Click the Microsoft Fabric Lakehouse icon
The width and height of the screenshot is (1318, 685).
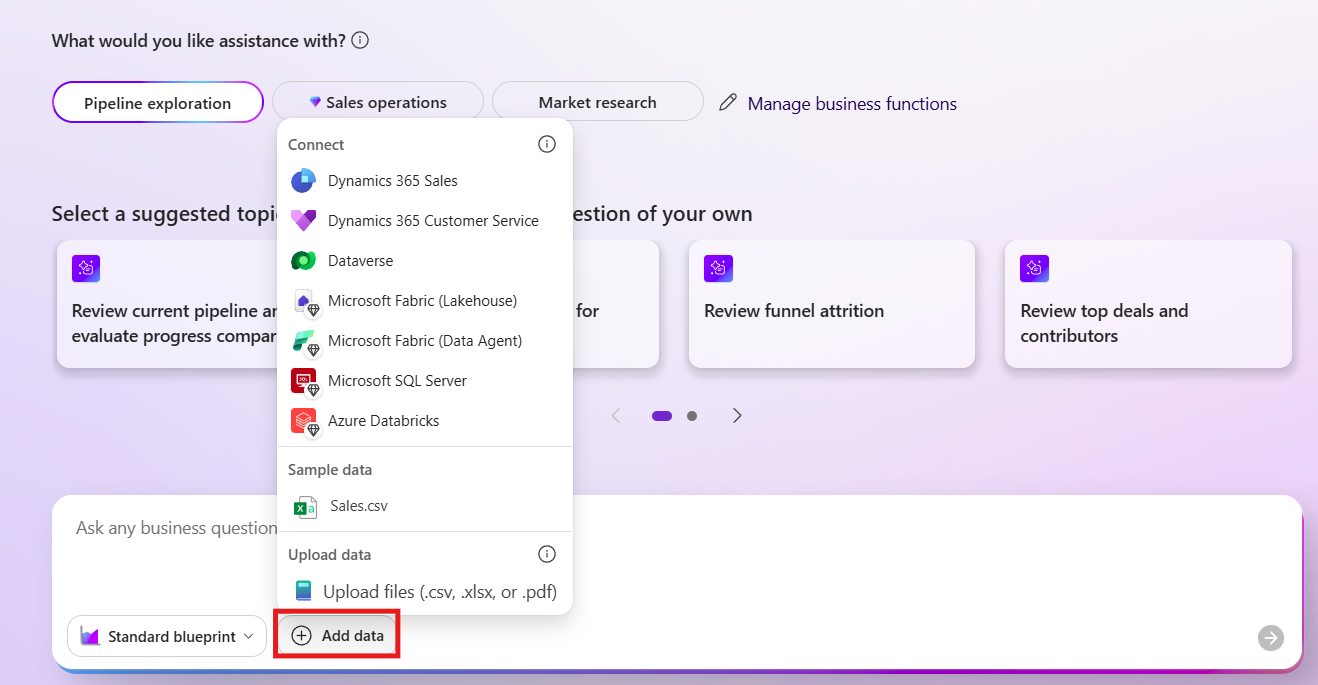(x=304, y=301)
